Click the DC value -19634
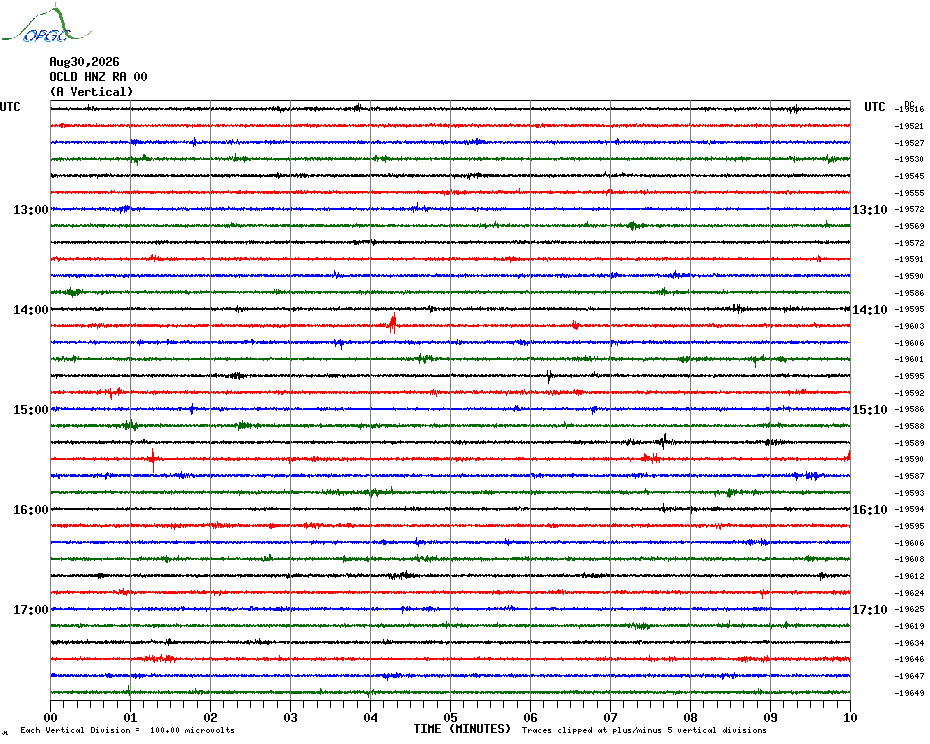 (x=909, y=643)
